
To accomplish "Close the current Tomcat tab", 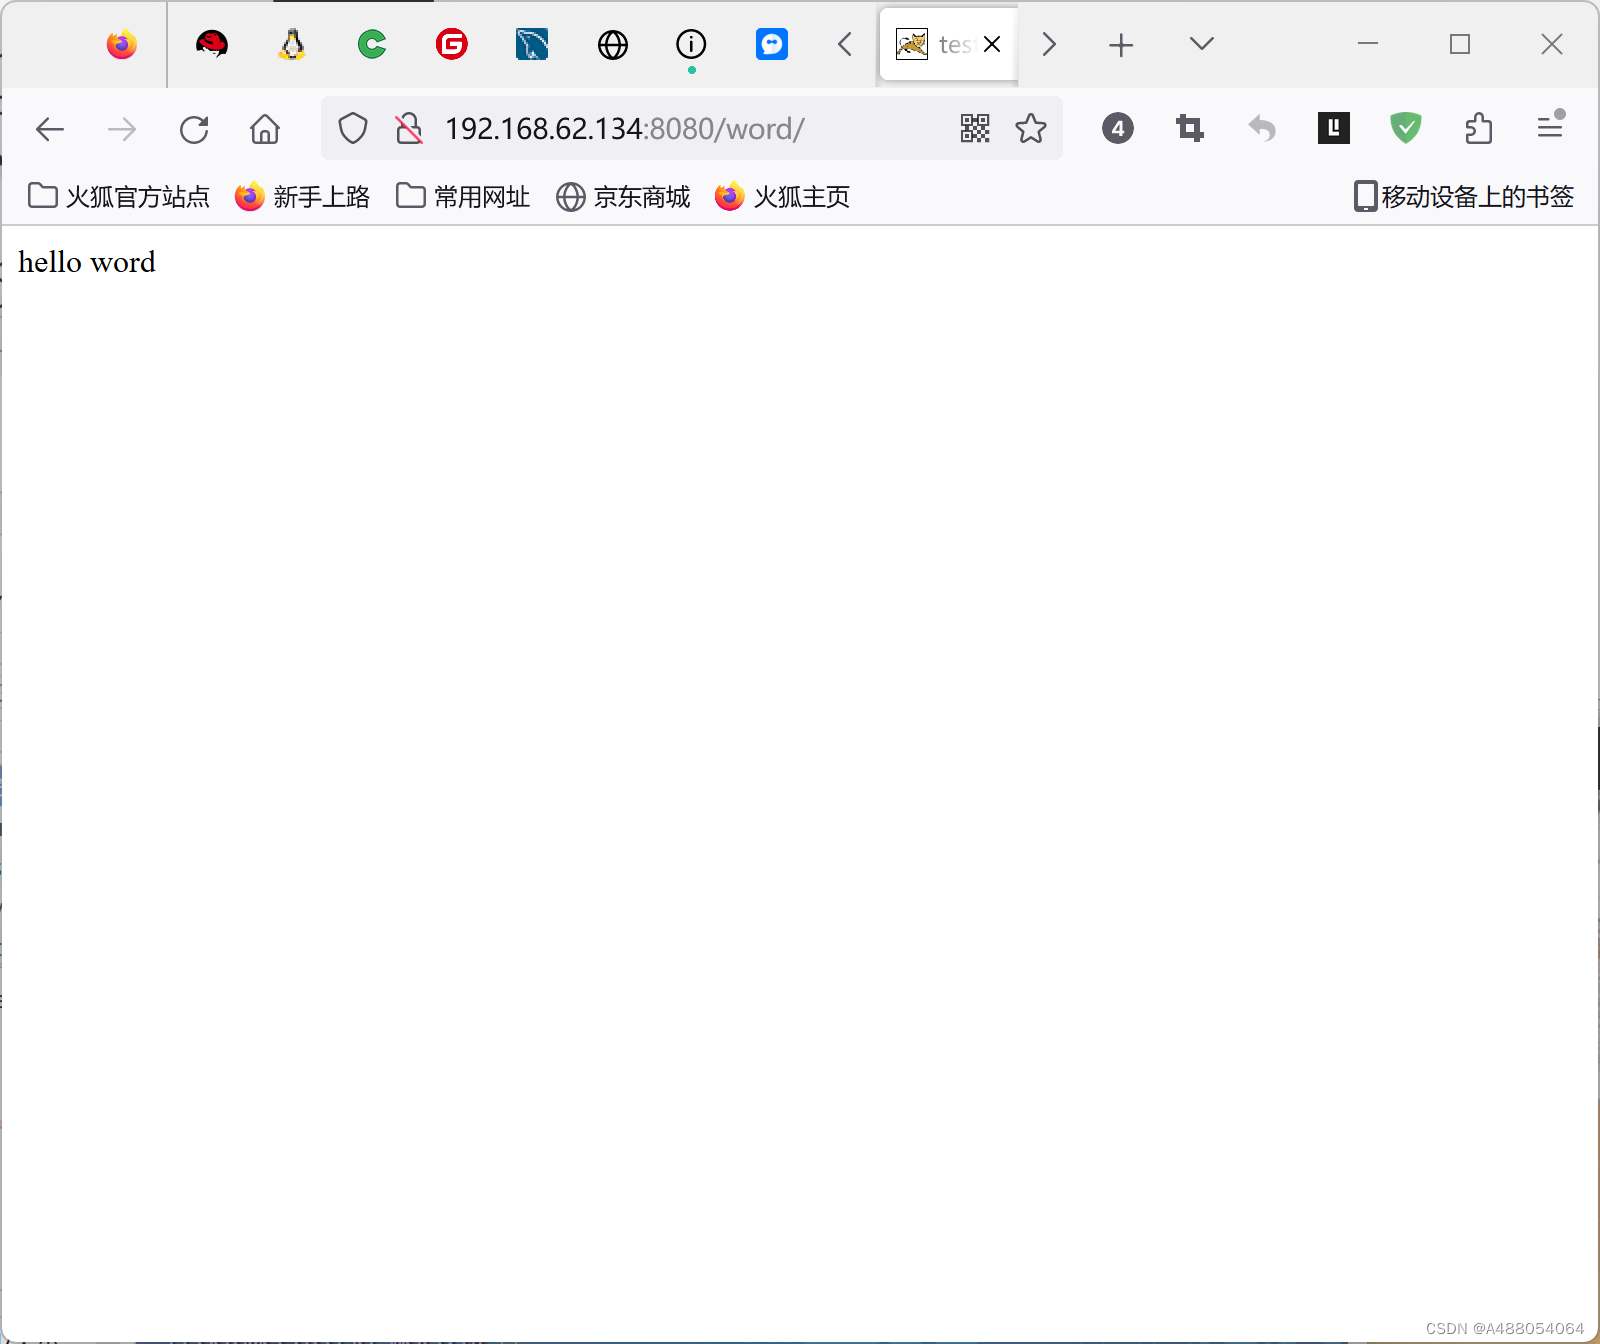I will point(992,44).
